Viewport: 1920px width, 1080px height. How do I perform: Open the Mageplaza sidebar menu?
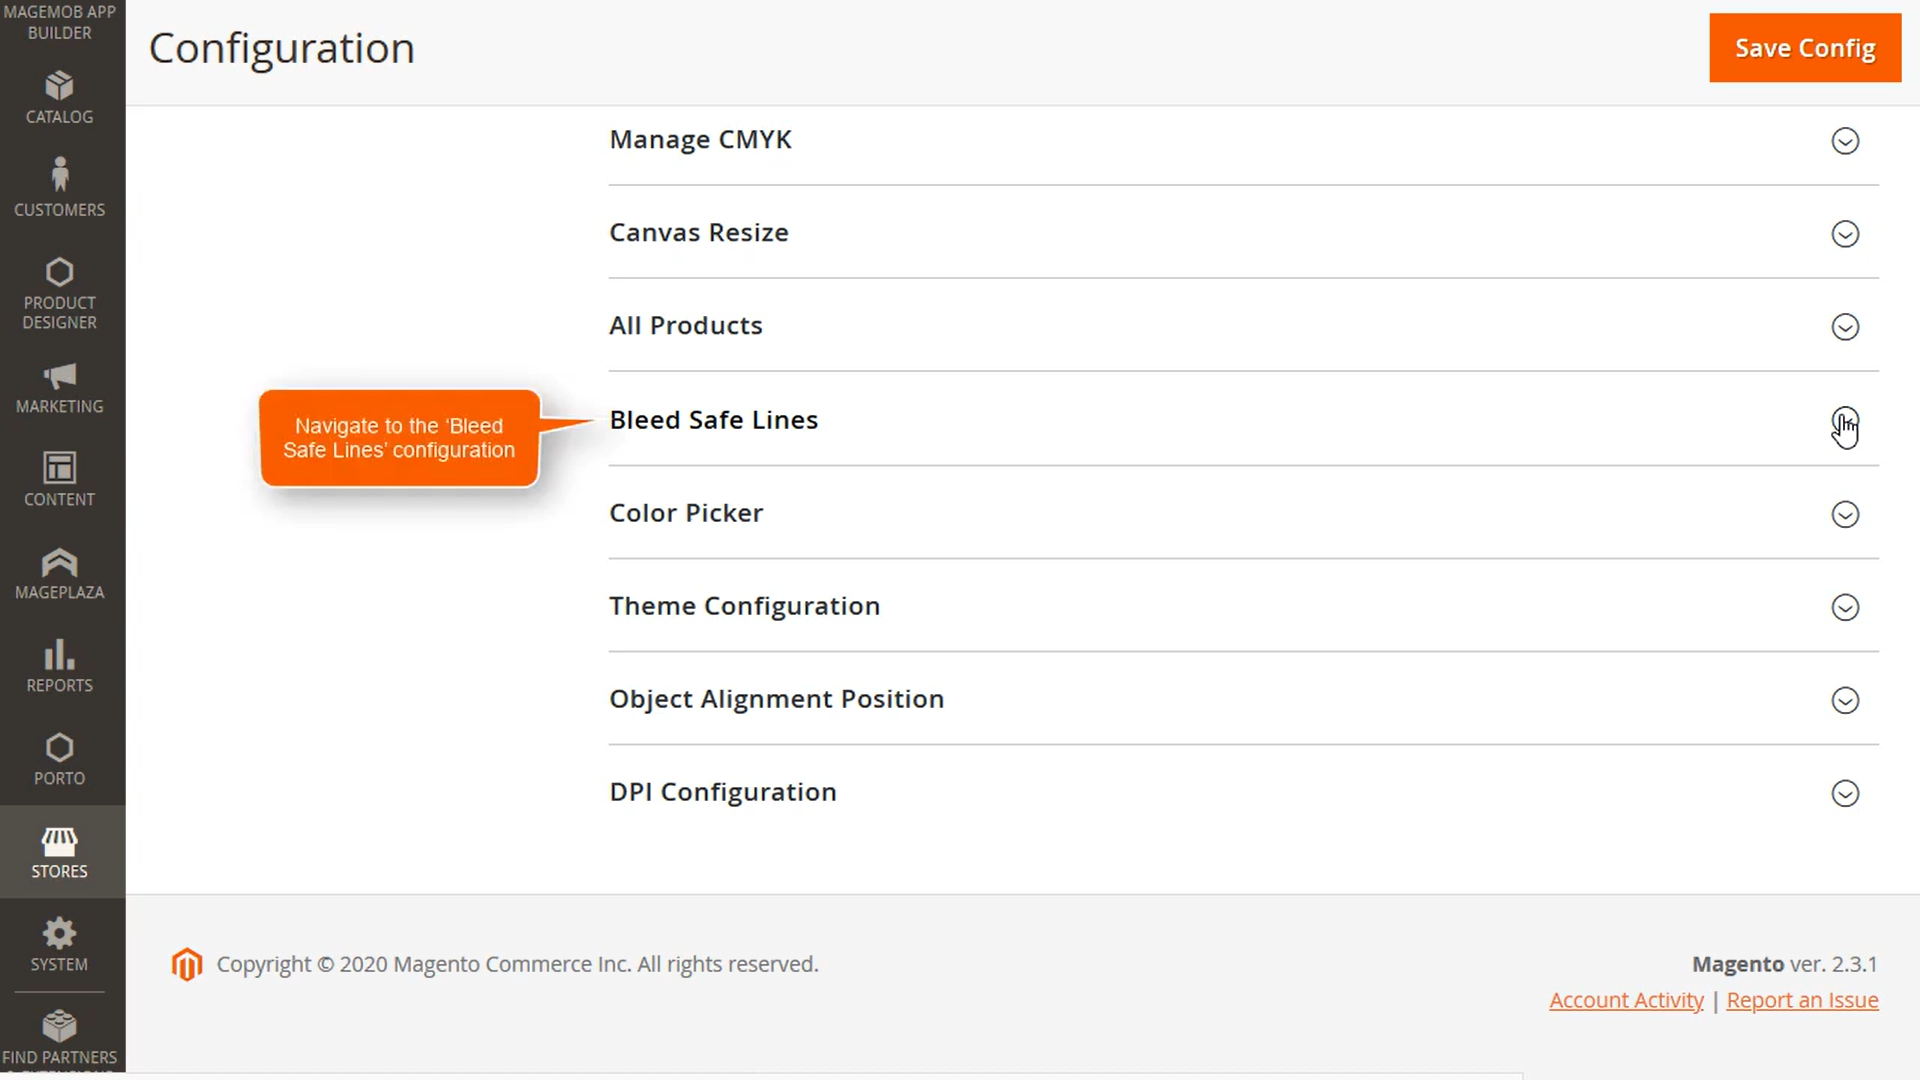[60, 574]
